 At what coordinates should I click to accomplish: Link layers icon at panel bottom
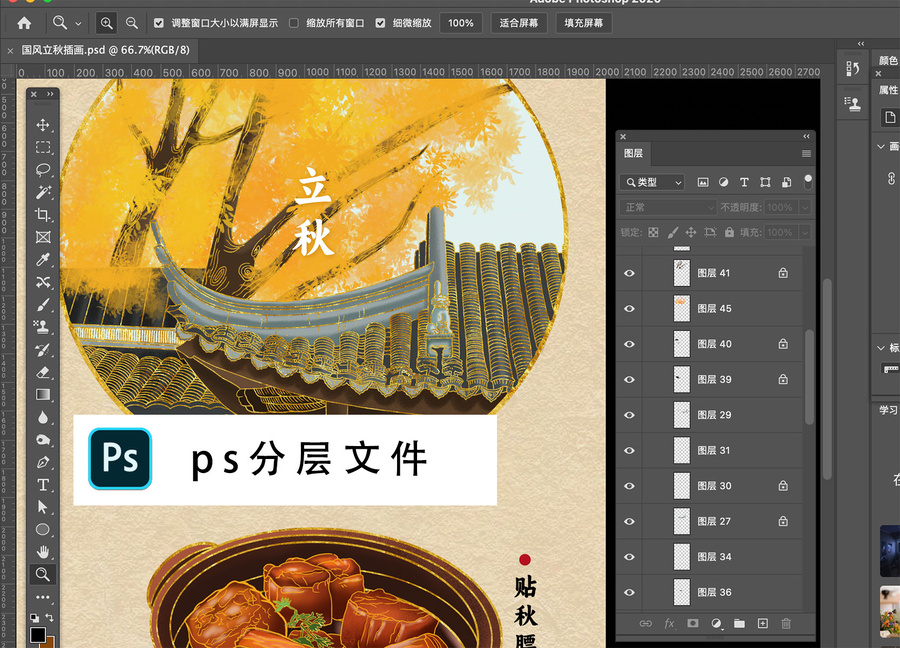[646, 623]
